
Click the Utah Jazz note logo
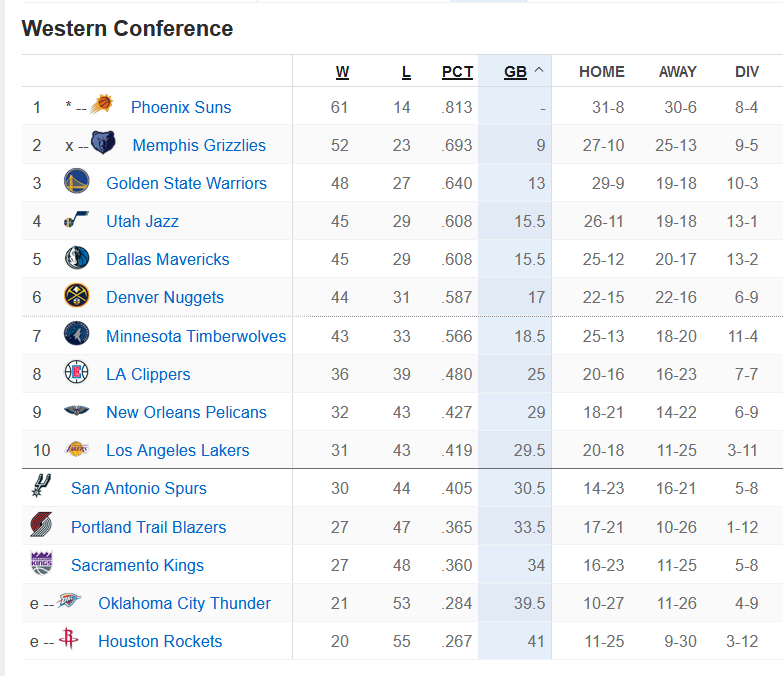[x=76, y=219]
